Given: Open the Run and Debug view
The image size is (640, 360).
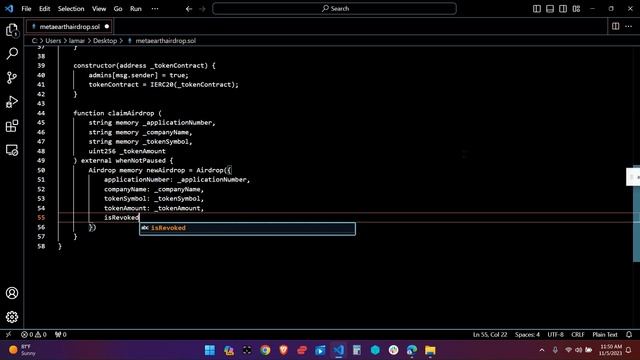Looking at the screenshot, I should click(x=12, y=102).
